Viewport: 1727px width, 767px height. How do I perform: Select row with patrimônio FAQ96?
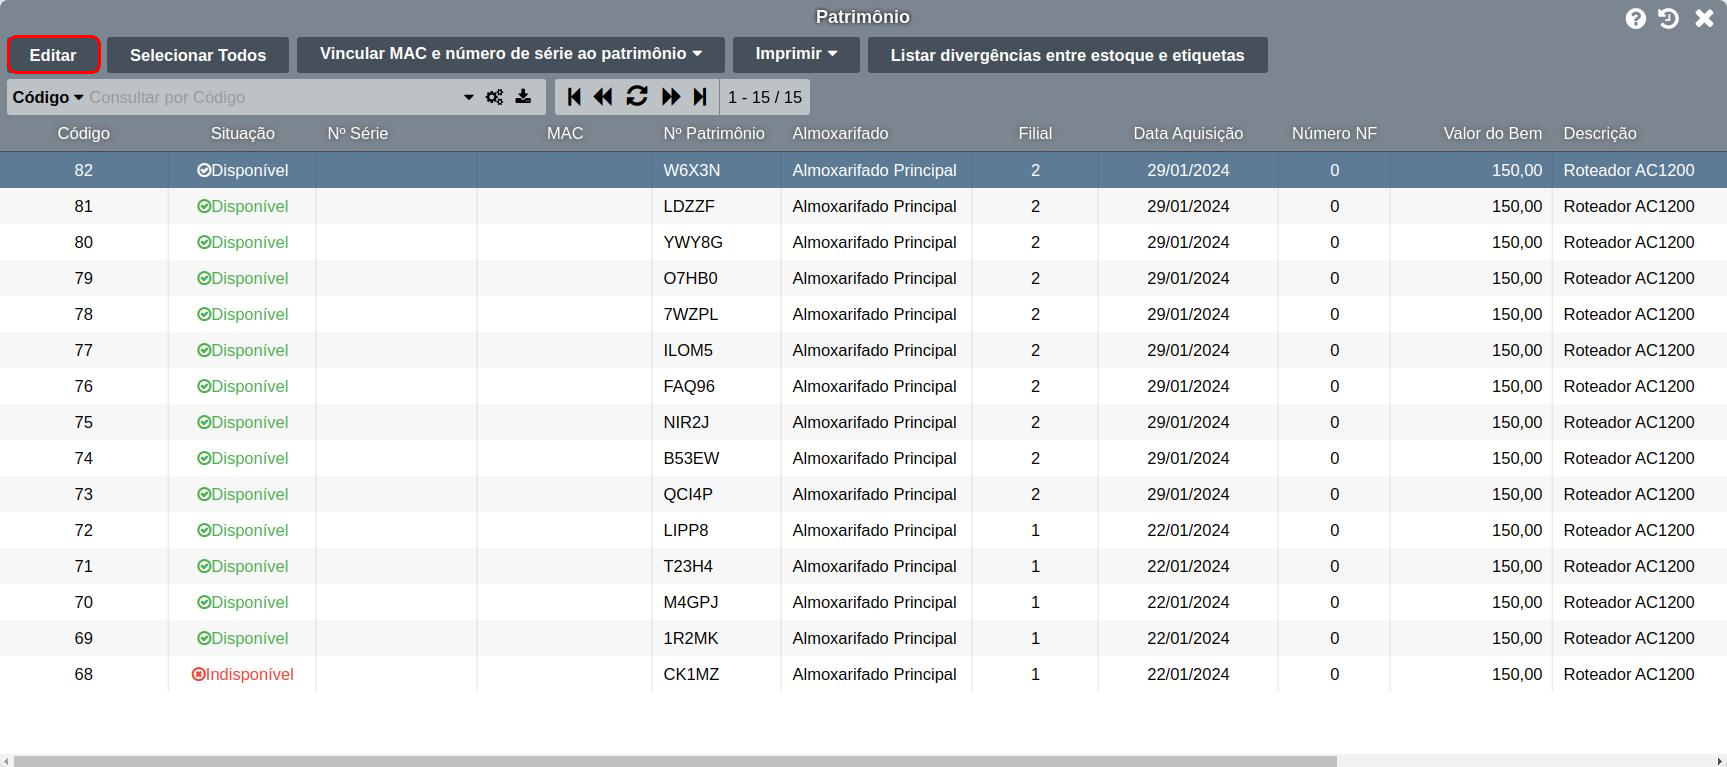863,386
